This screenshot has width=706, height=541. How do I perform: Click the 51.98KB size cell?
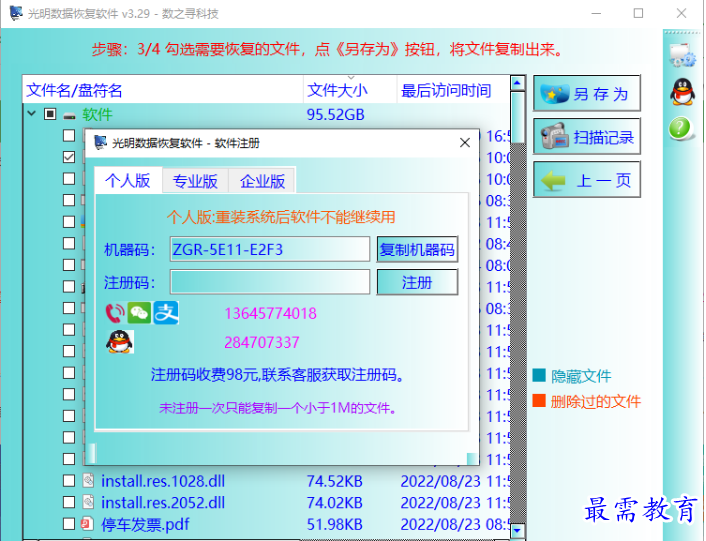tap(334, 524)
